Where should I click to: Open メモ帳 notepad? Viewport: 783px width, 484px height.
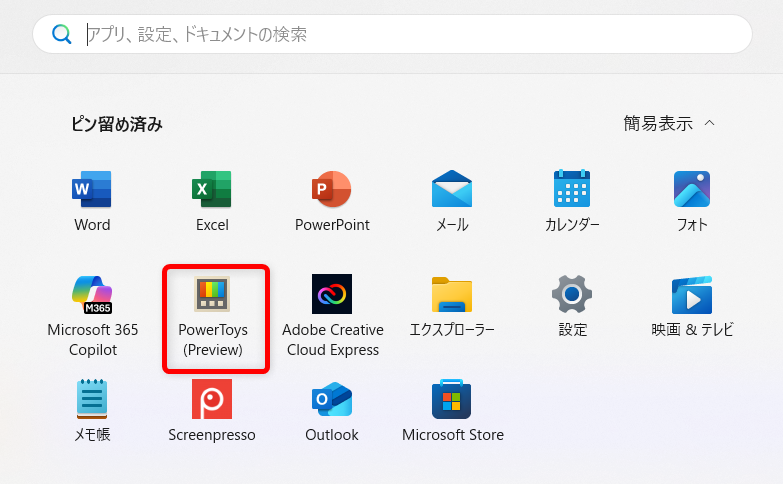coord(92,411)
